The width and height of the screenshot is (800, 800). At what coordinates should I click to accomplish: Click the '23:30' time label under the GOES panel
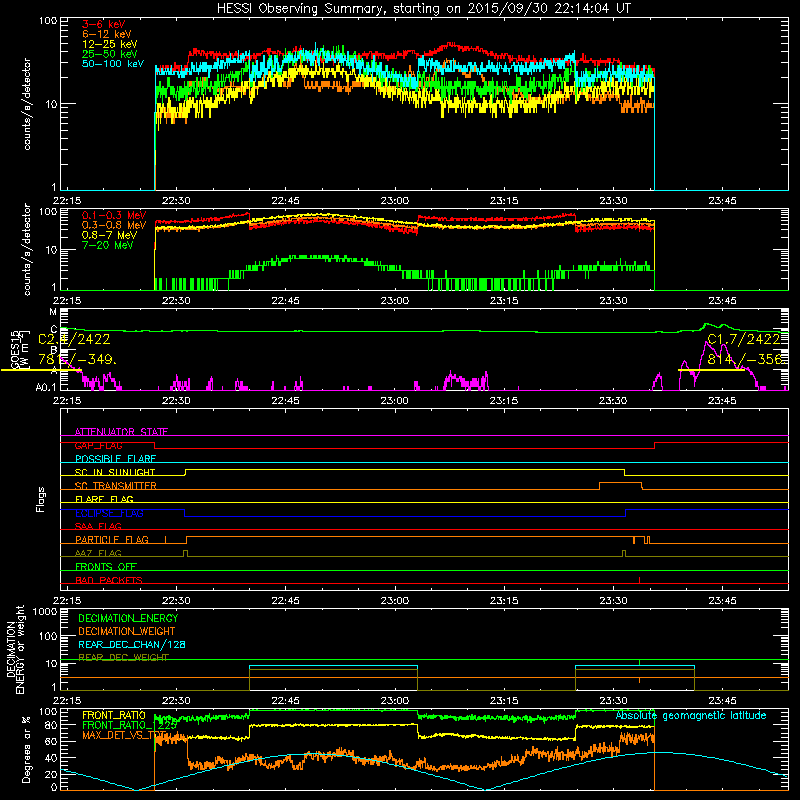click(613, 401)
